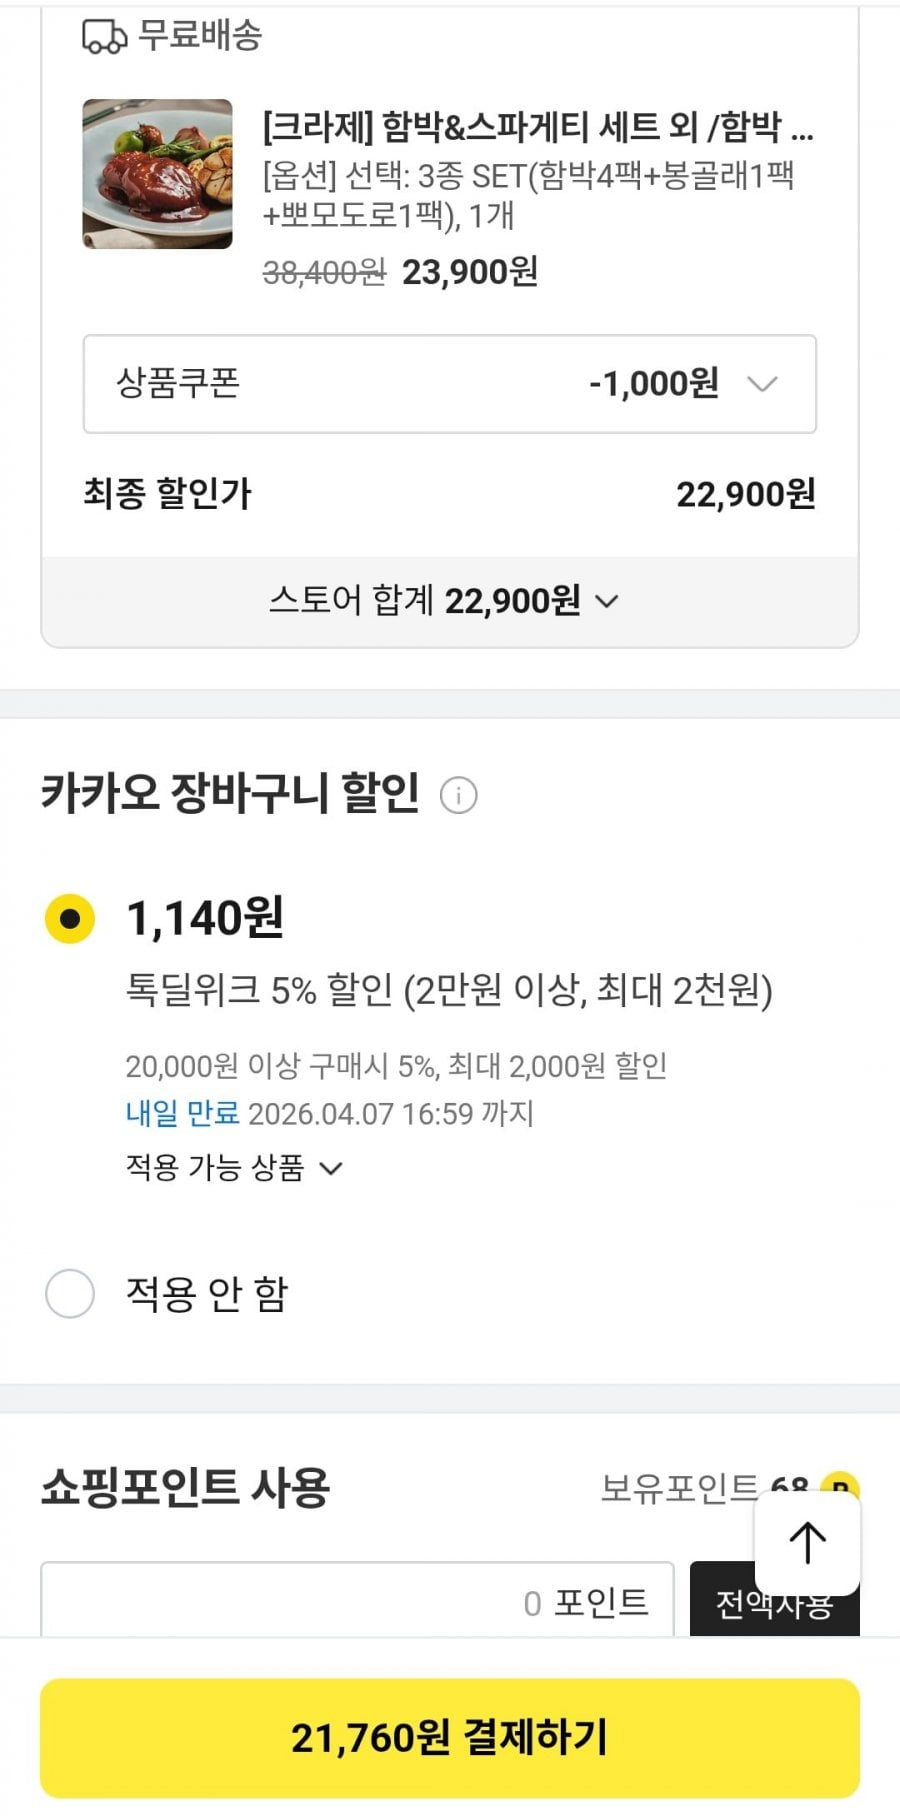Viewport: 900px width, 1816px height.
Task: Focus the 쇼핑포인트 points input field
Action: coord(357,1602)
